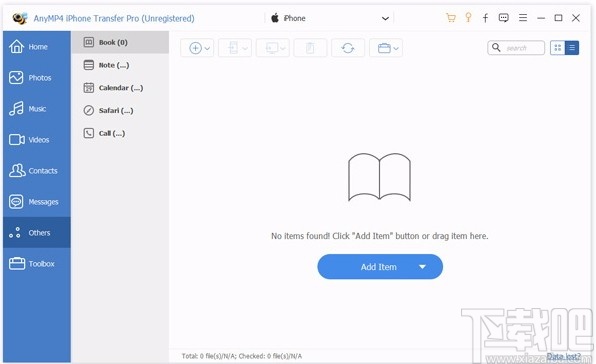Click the add plus toolbar icon
Screen dimensions: 596x364
click(197, 48)
